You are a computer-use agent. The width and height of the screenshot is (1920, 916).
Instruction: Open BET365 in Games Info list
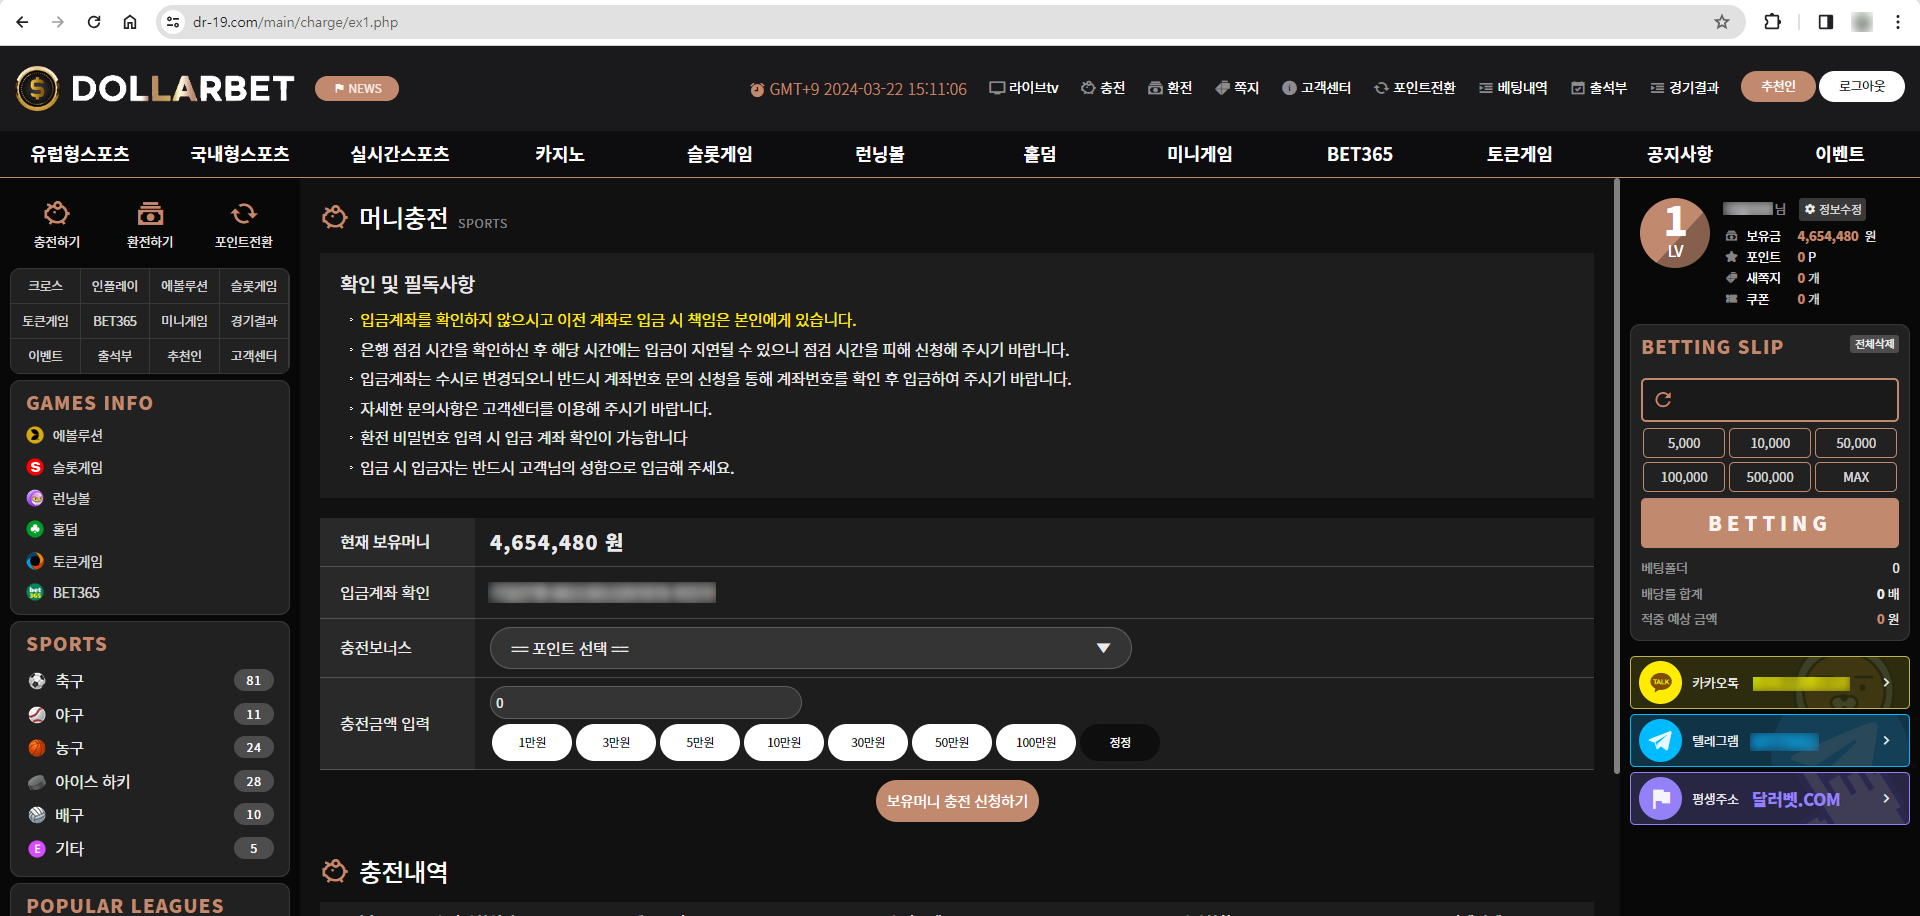click(x=76, y=593)
